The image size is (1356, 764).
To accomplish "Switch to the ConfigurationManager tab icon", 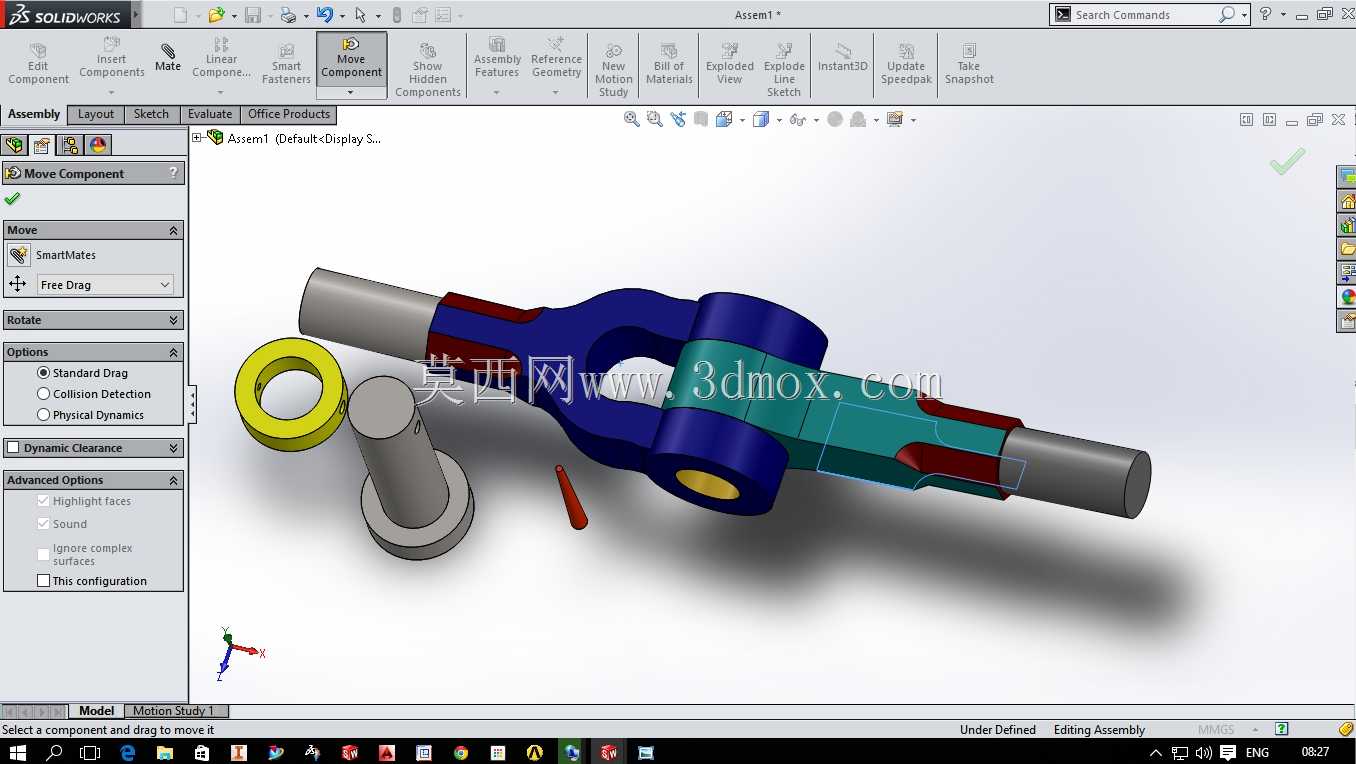I will tap(70, 145).
